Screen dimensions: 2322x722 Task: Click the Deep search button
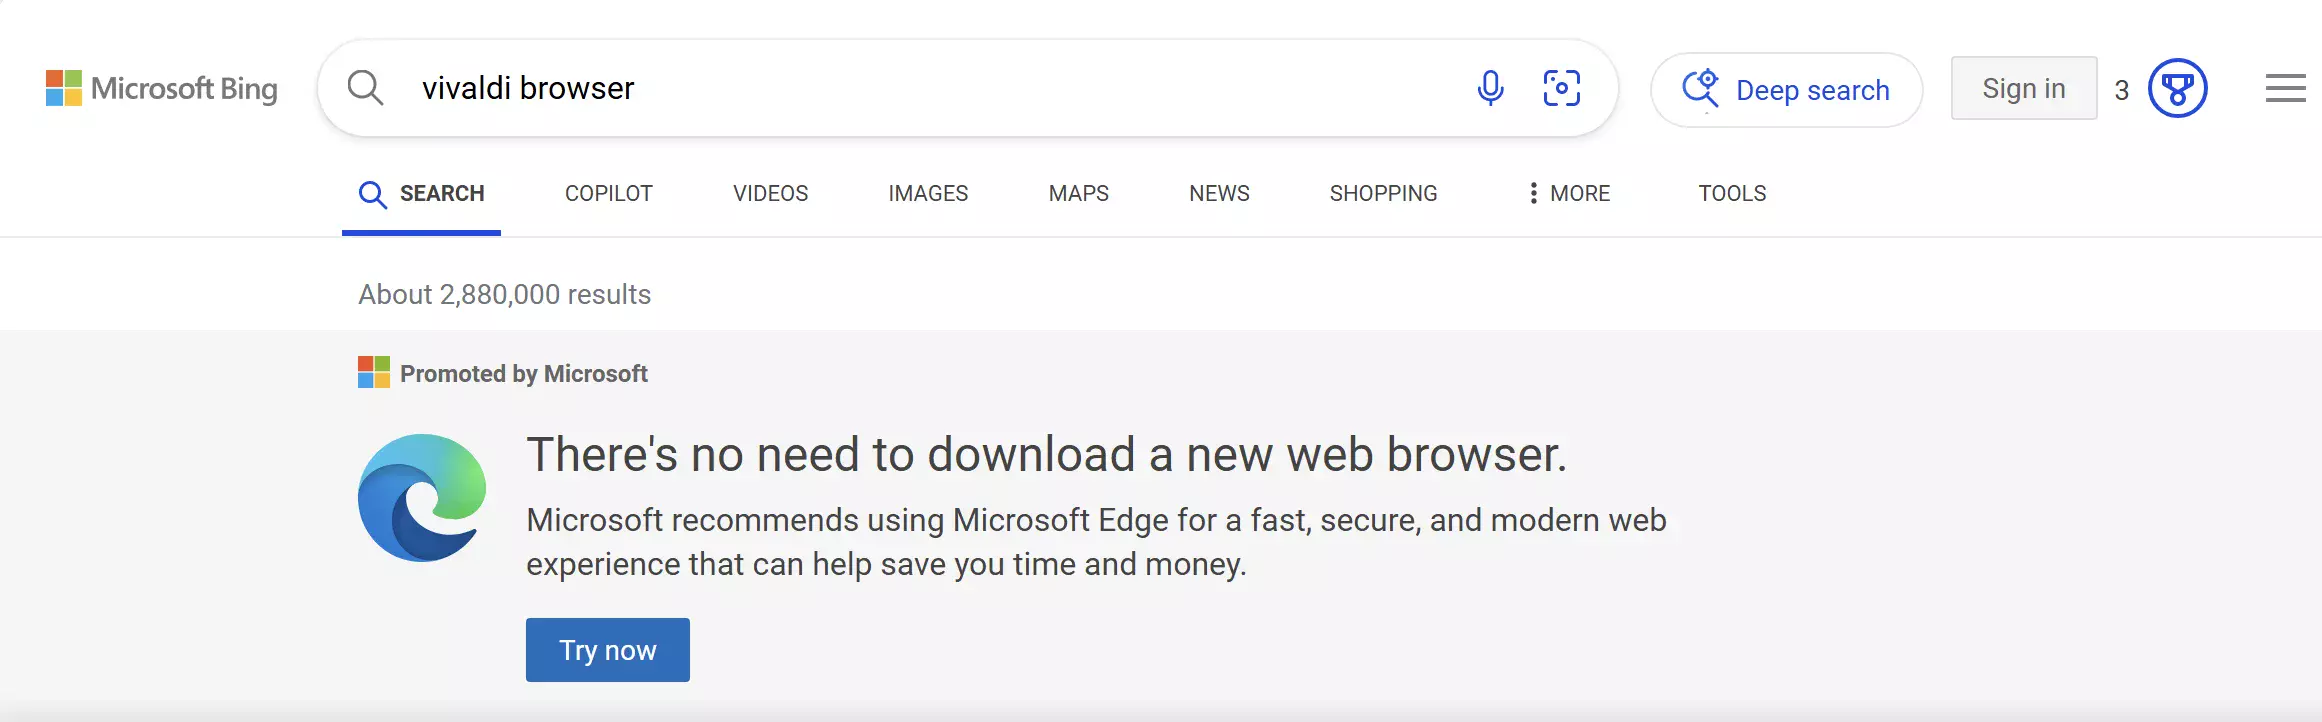pyautogui.click(x=1786, y=90)
